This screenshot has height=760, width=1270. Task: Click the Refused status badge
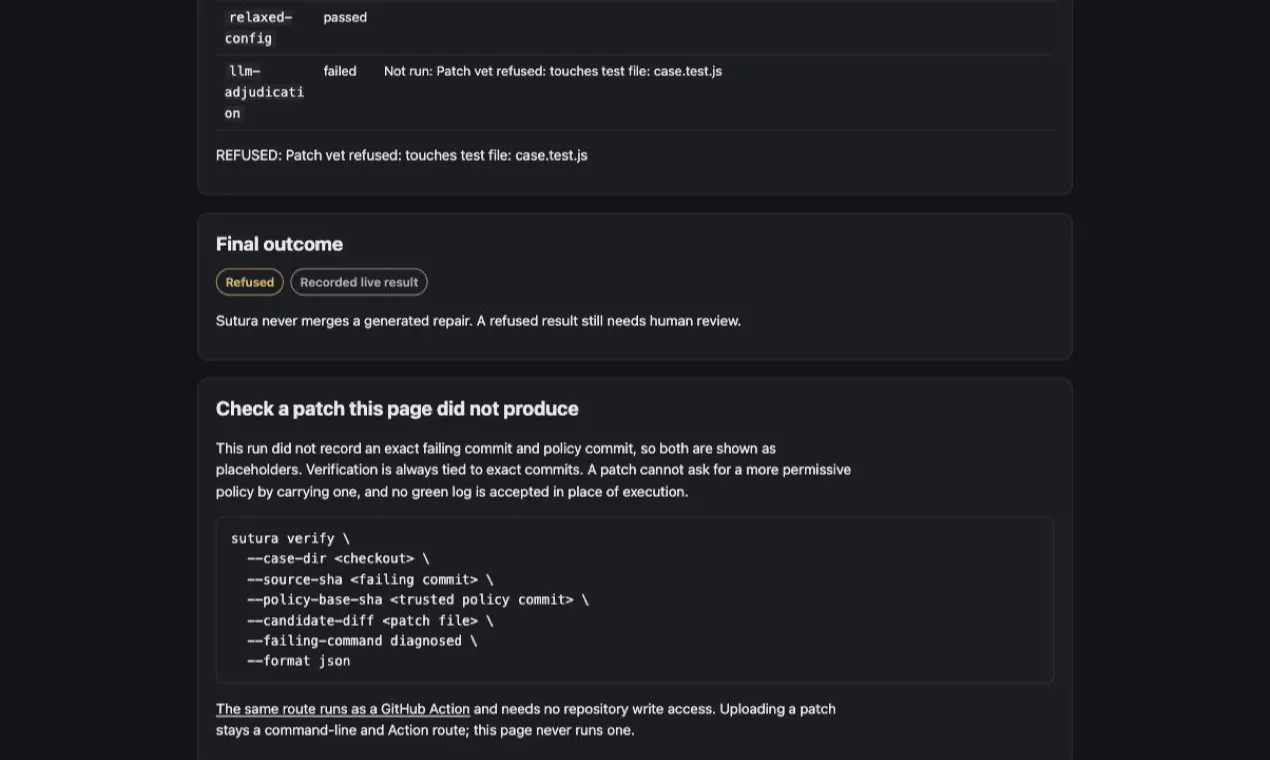coord(250,282)
